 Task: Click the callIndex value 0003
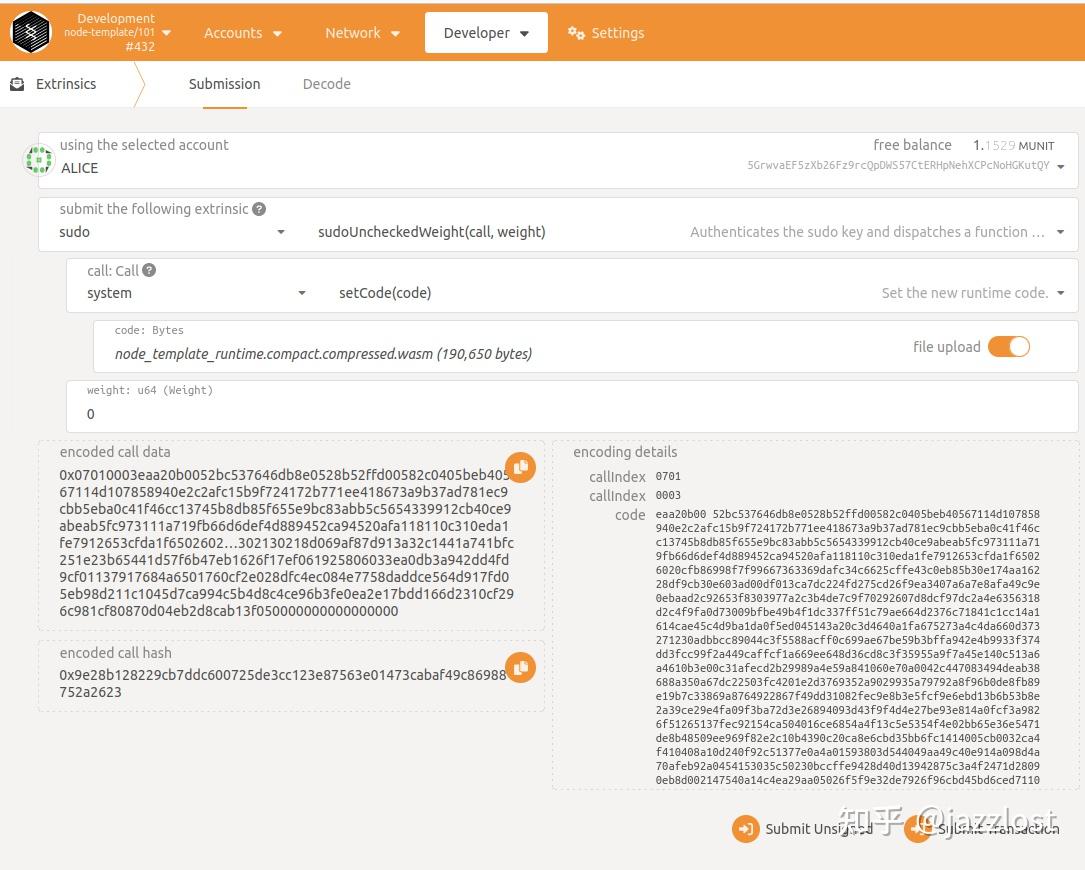click(x=668, y=495)
